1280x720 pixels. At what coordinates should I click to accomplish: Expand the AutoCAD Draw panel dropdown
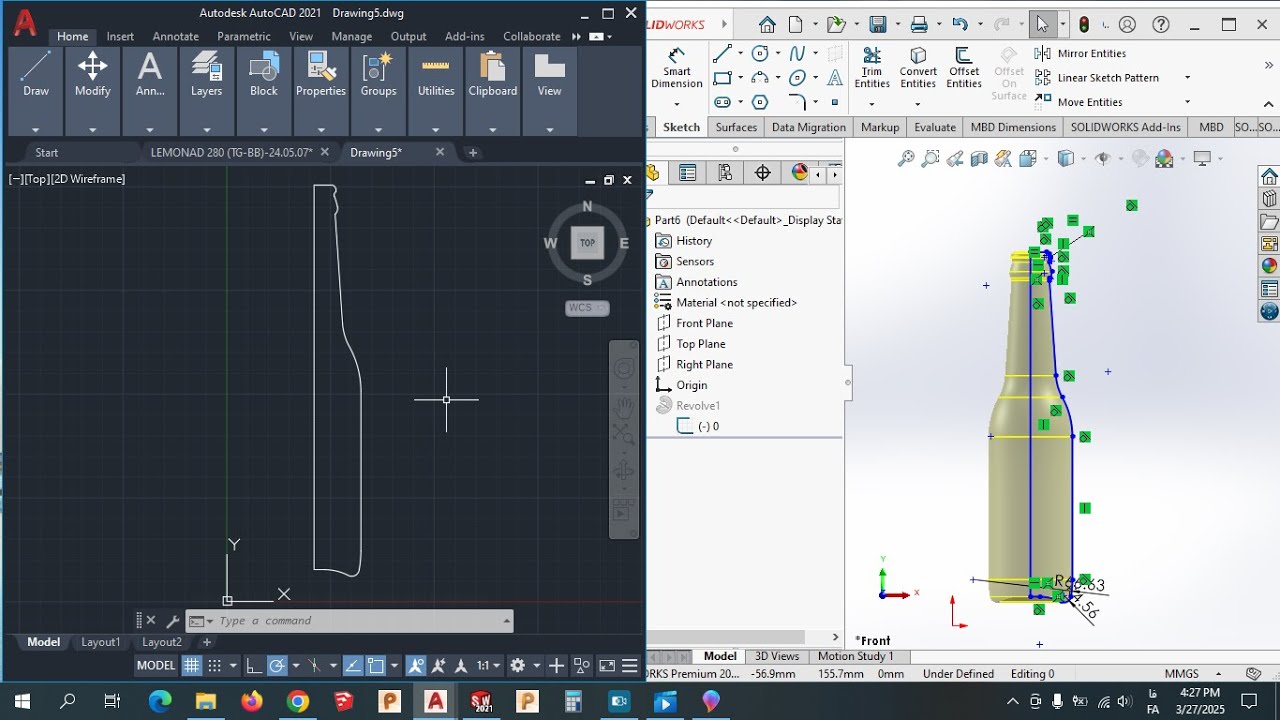coord(36,129)
